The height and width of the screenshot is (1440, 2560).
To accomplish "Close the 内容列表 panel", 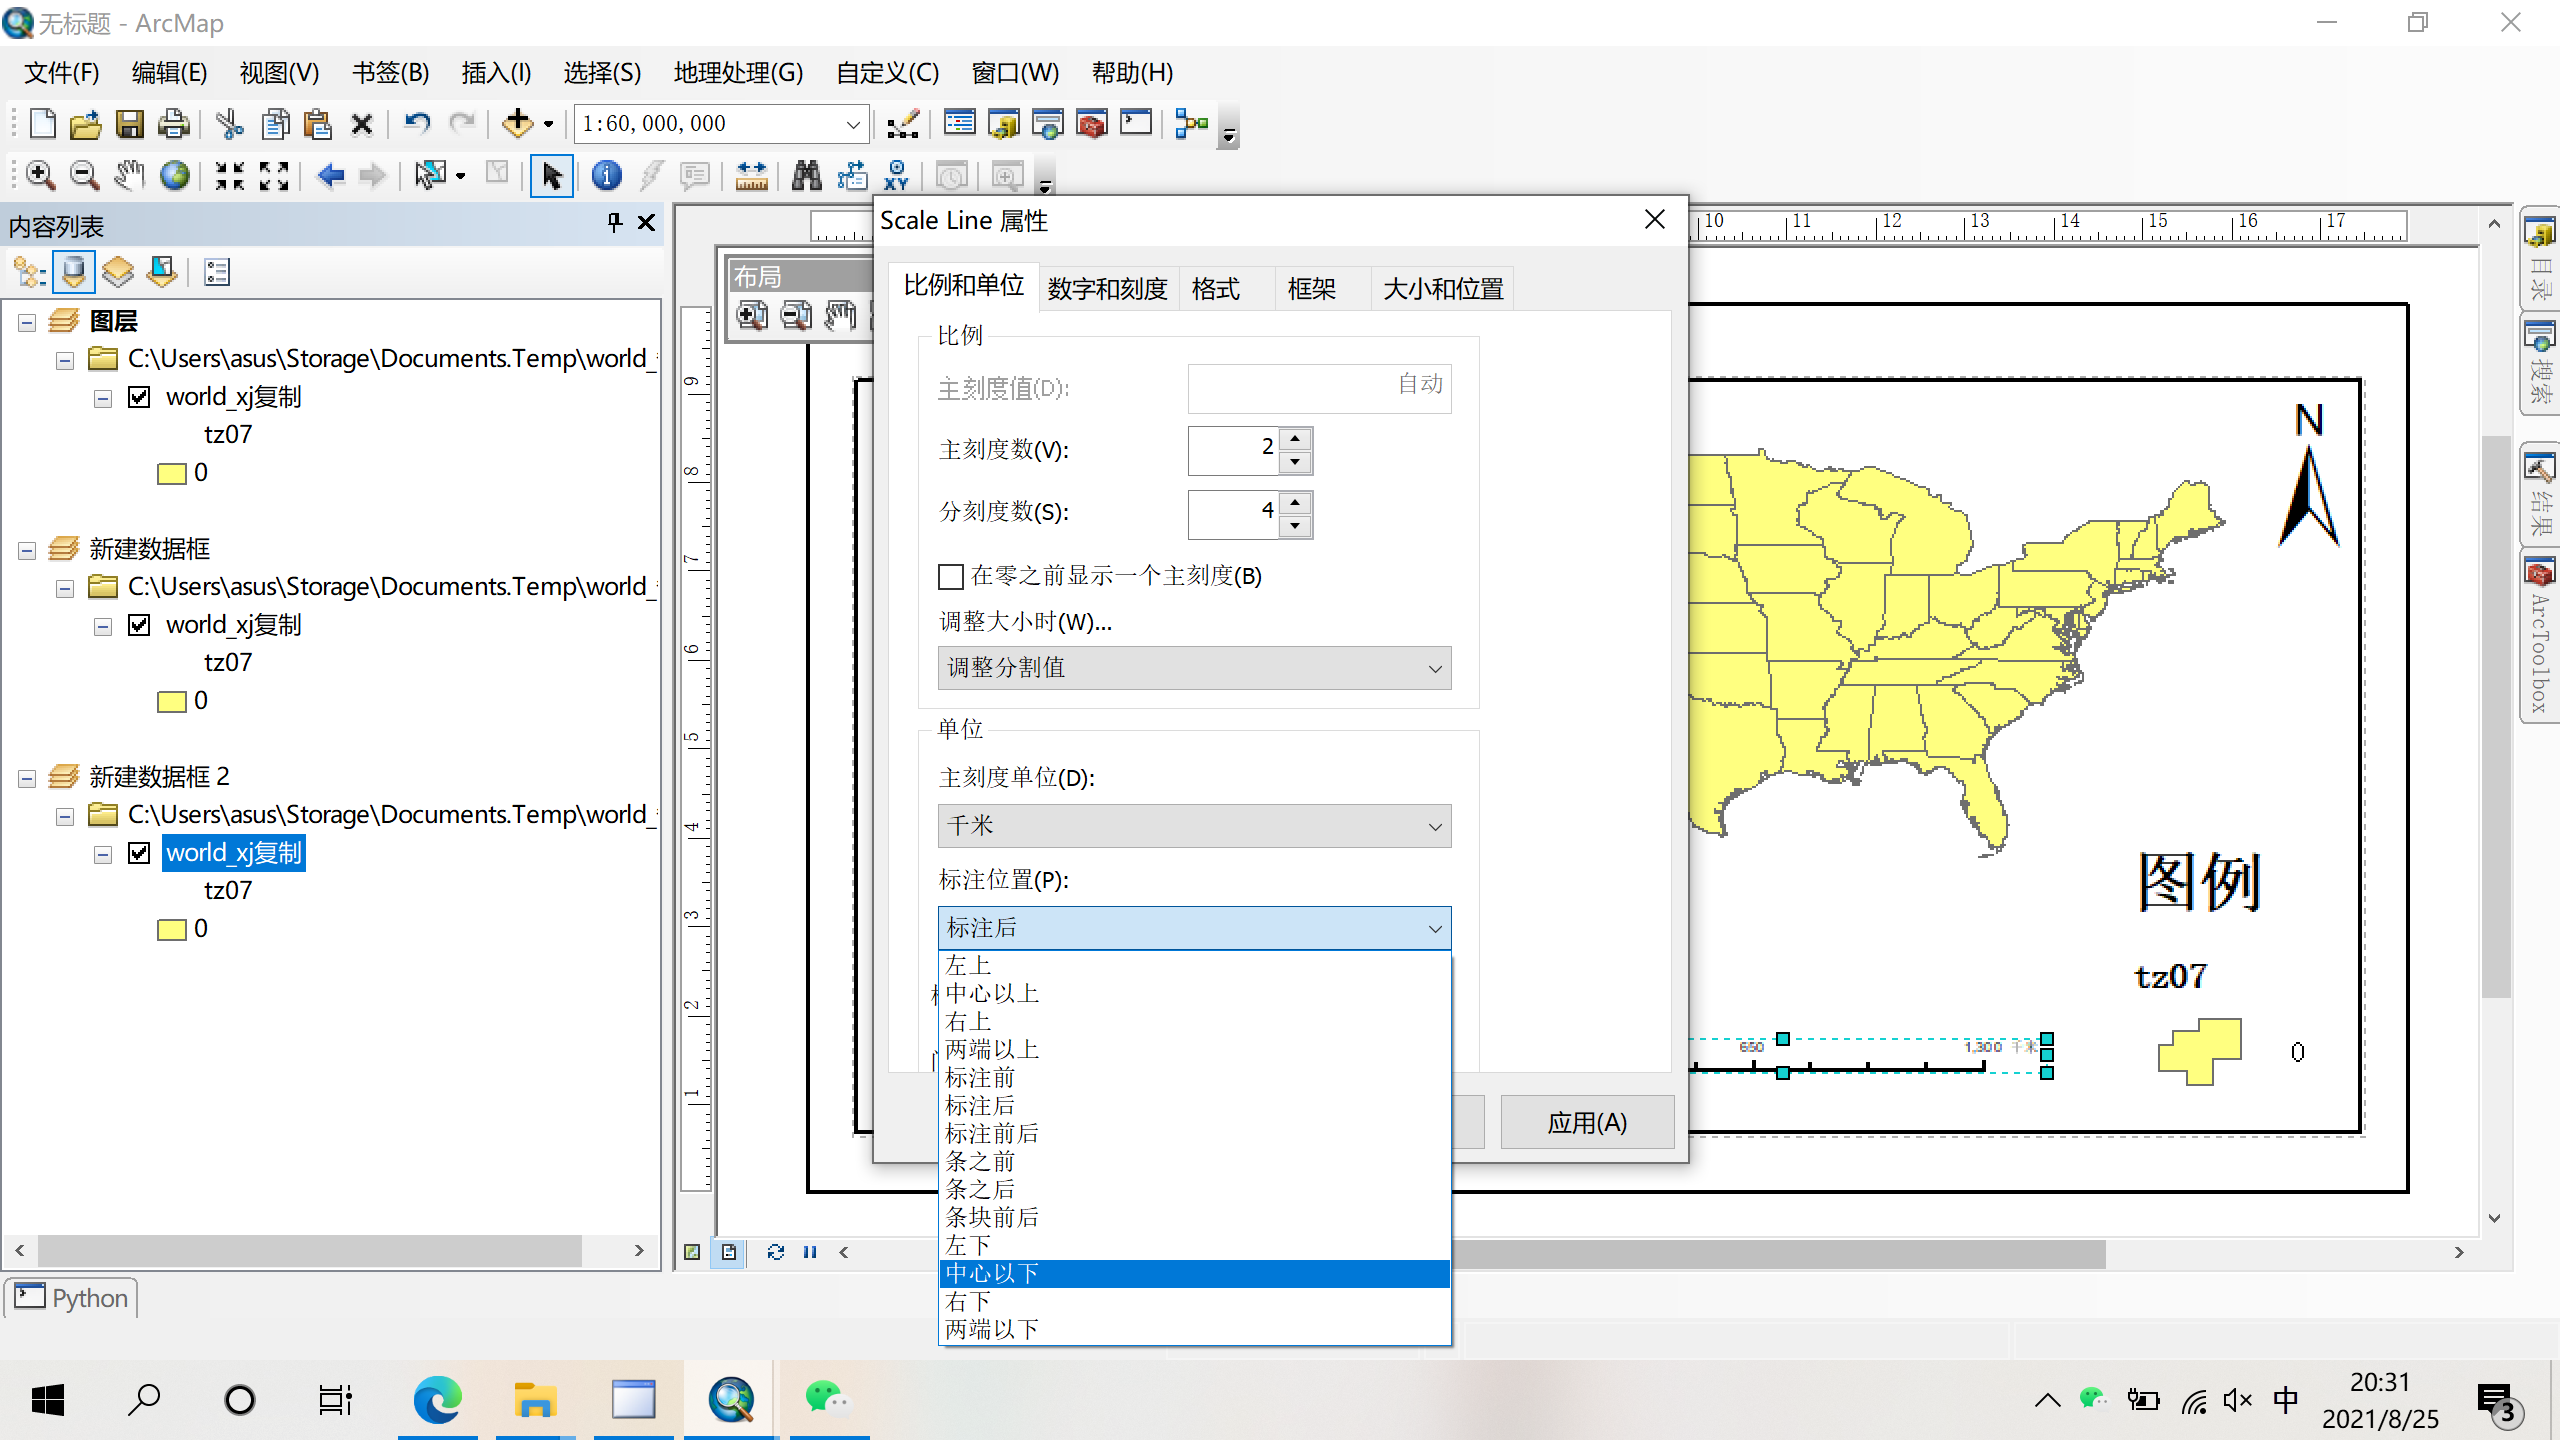I will click(x=647, y=223).
